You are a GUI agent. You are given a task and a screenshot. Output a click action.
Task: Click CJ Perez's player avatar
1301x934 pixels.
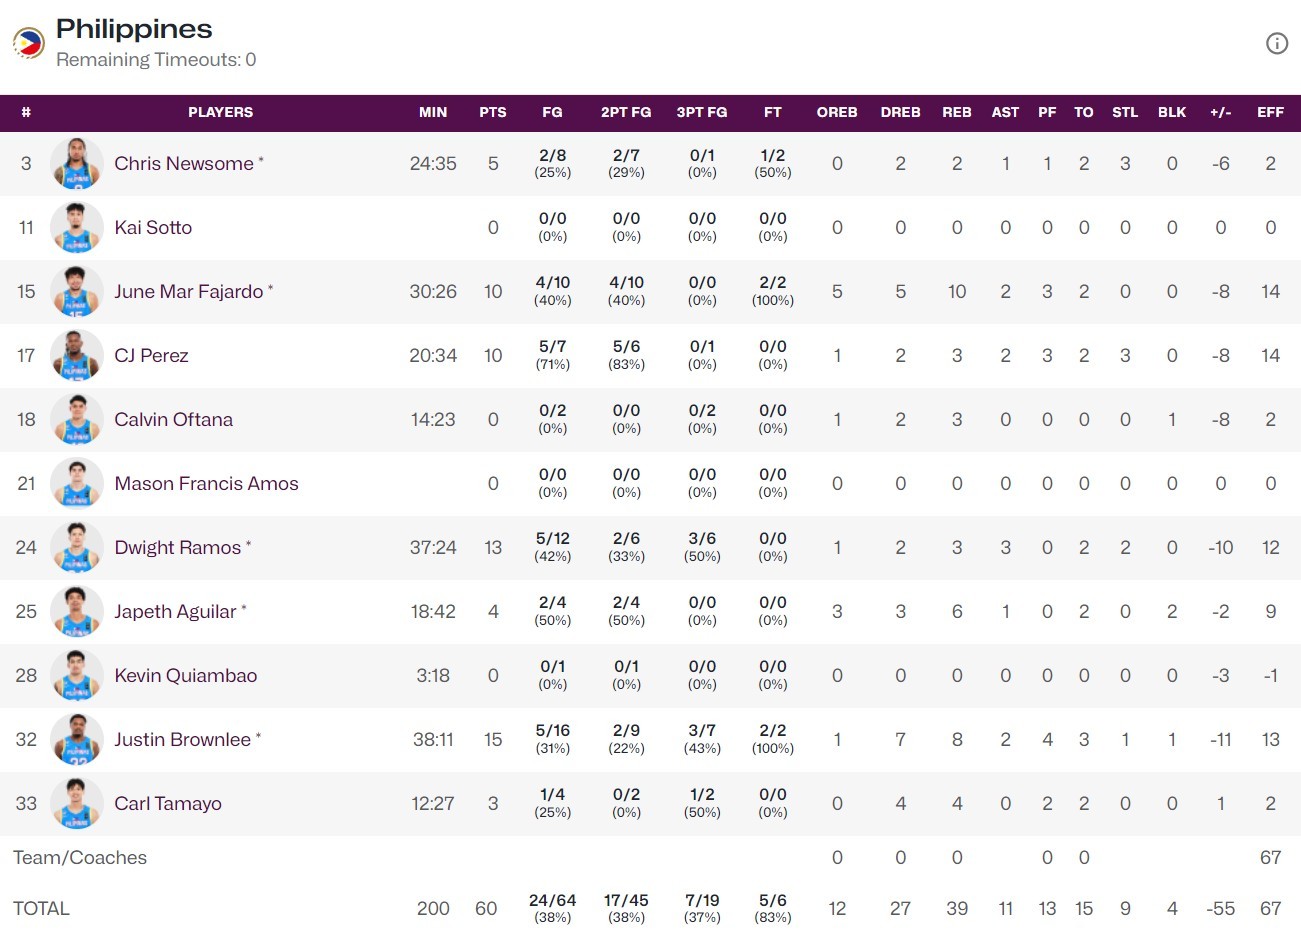pyautogui.click(x=77, y=356)
